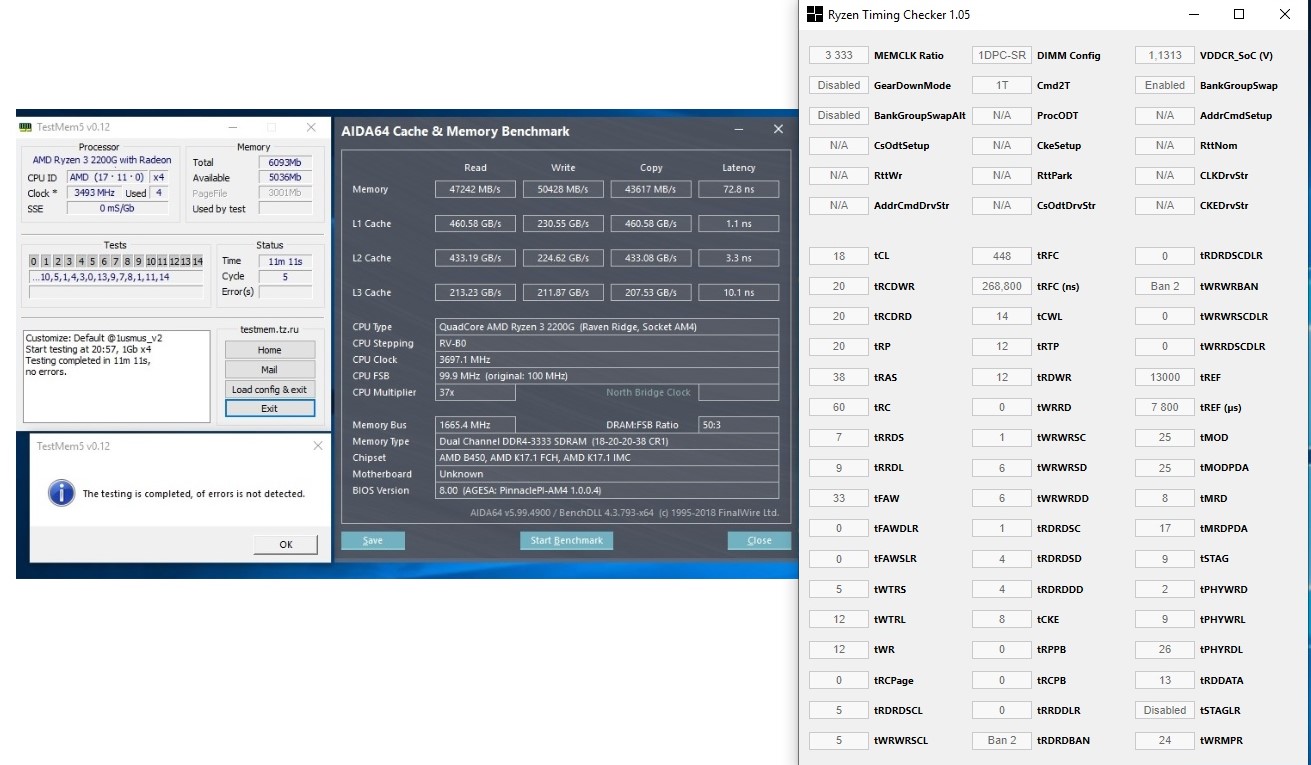Click Memory Write value 50428 MB/s
Image resolution: width=1311 pixels, height=765 pixels.
(563, 189)
